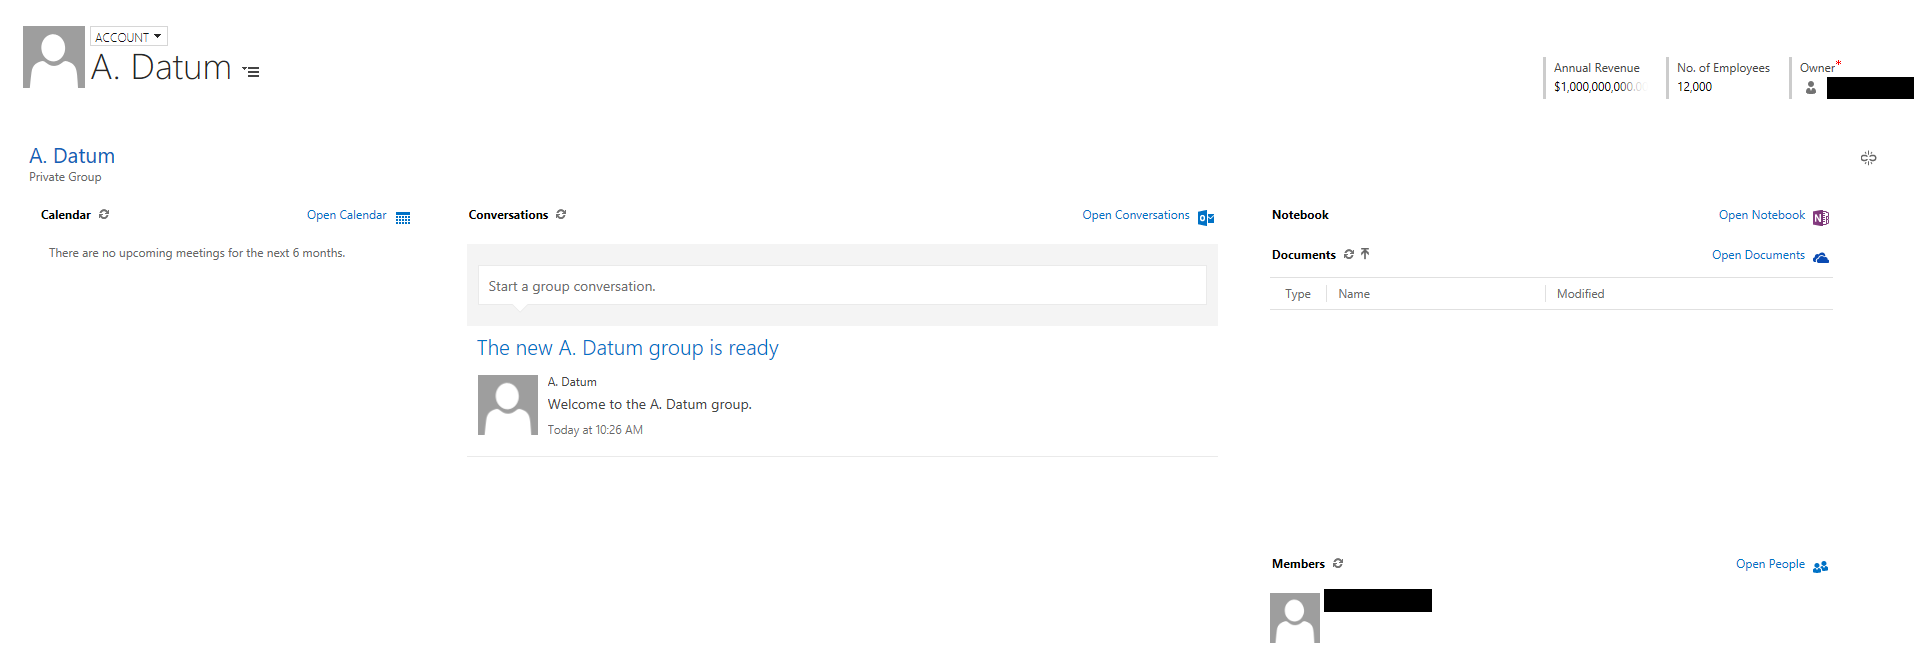The width and height of the screenshot is (1914, 665).
Task: Open the ACCOUNT entity dropdown
Action: pos(128,37)
